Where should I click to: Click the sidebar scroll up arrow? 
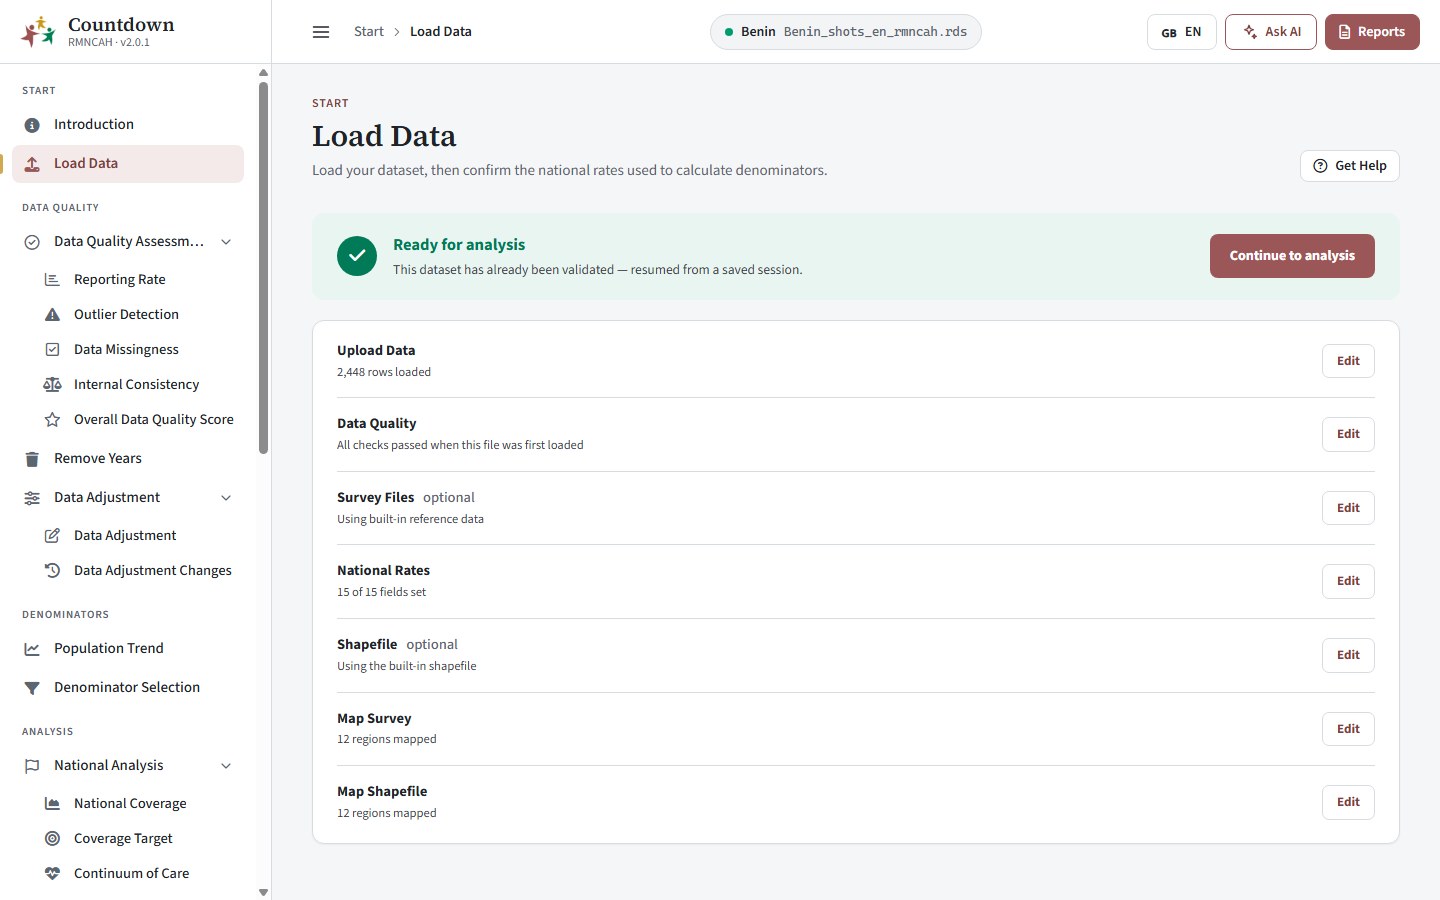pos(263,73)
